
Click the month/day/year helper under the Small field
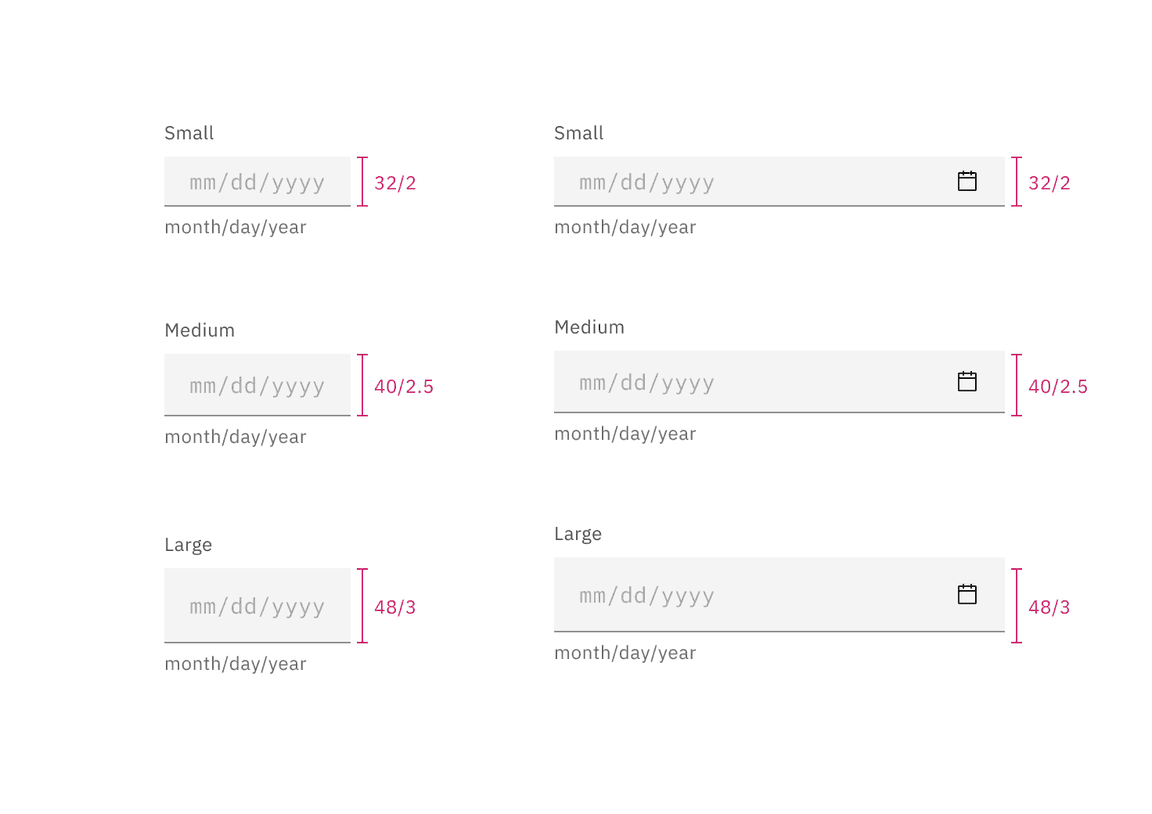pos(235,227)
